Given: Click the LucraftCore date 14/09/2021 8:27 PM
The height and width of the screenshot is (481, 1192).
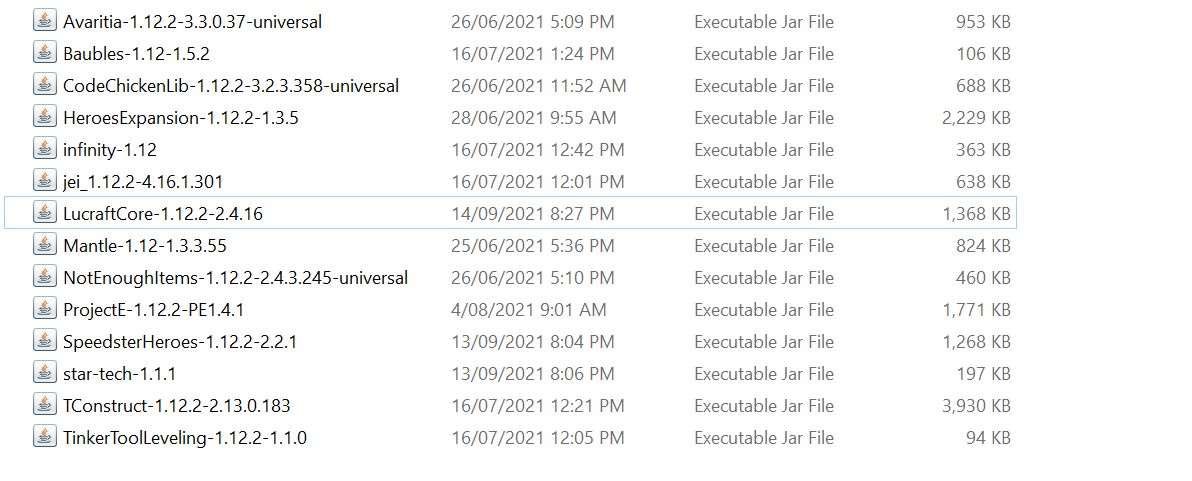Looking at the screenshot, I should click(532, 214).
